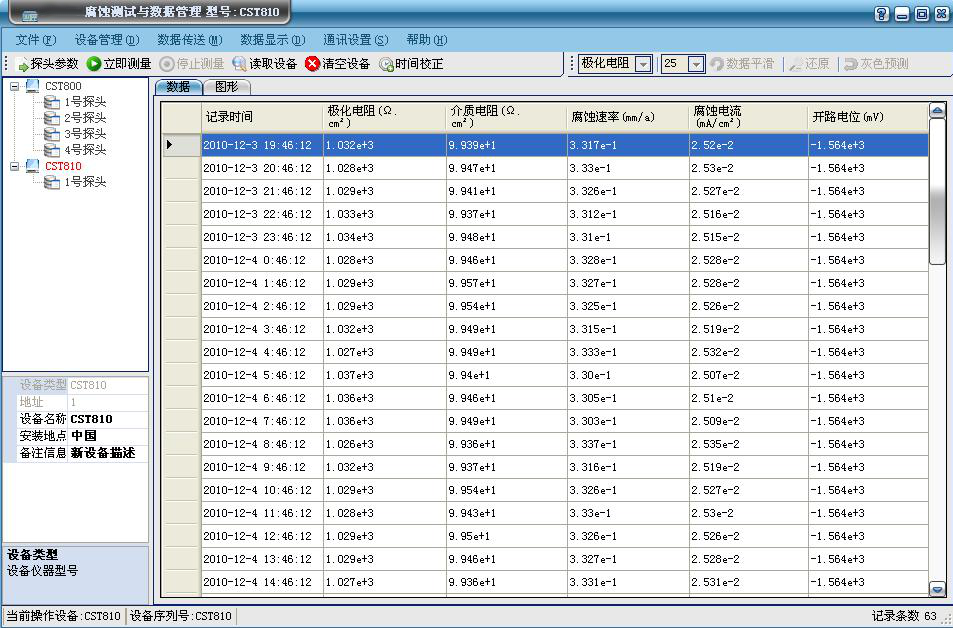Click the 还原 toolbar icon
Viewport: 953px width, 628px height.
point(796,64)
